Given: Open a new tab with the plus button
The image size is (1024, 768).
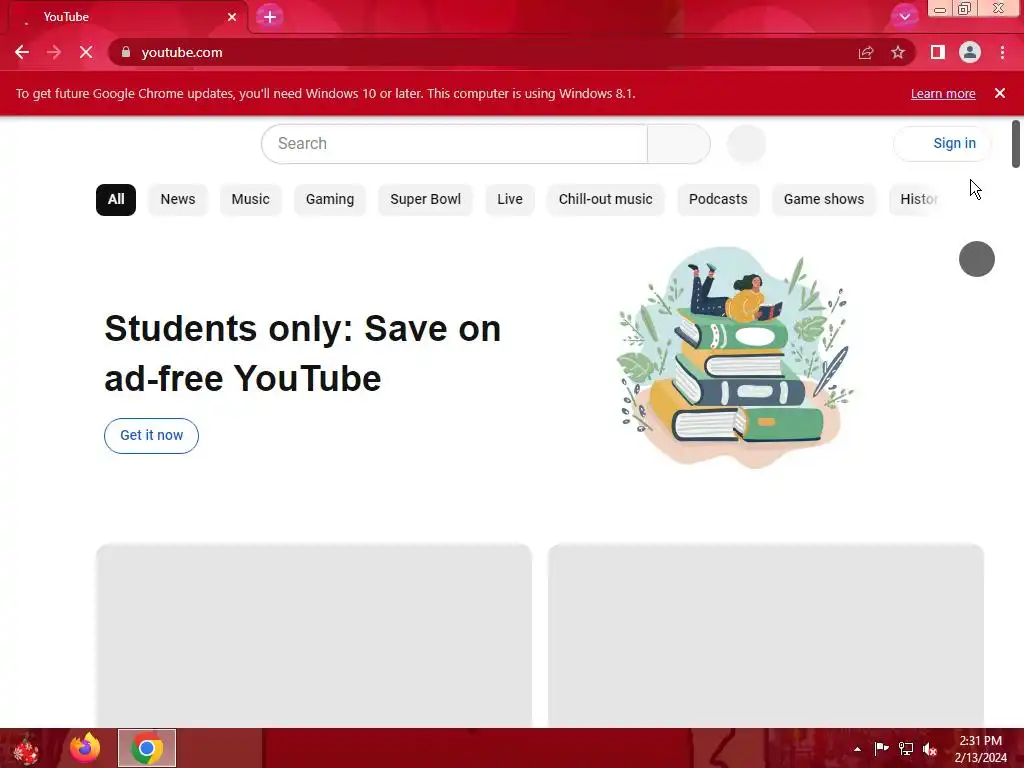Looking at the screenshot, I should pos(270,17).
